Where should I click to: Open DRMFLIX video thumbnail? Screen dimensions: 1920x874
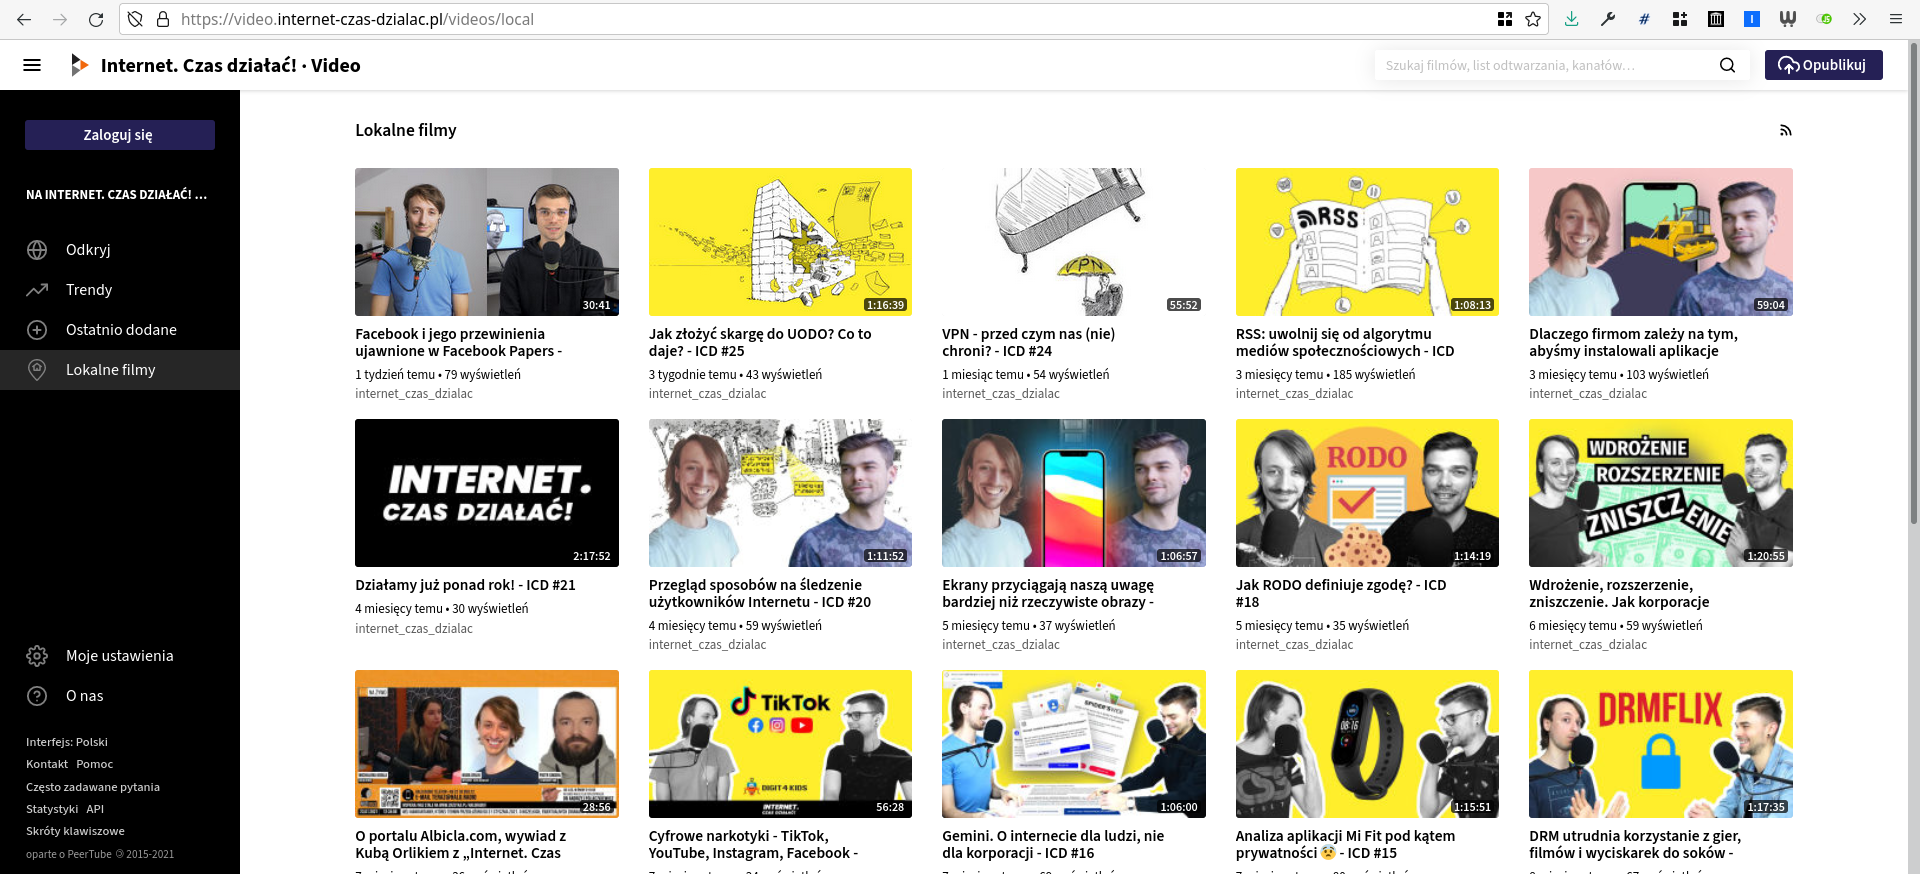click(x=1661, y=744)
